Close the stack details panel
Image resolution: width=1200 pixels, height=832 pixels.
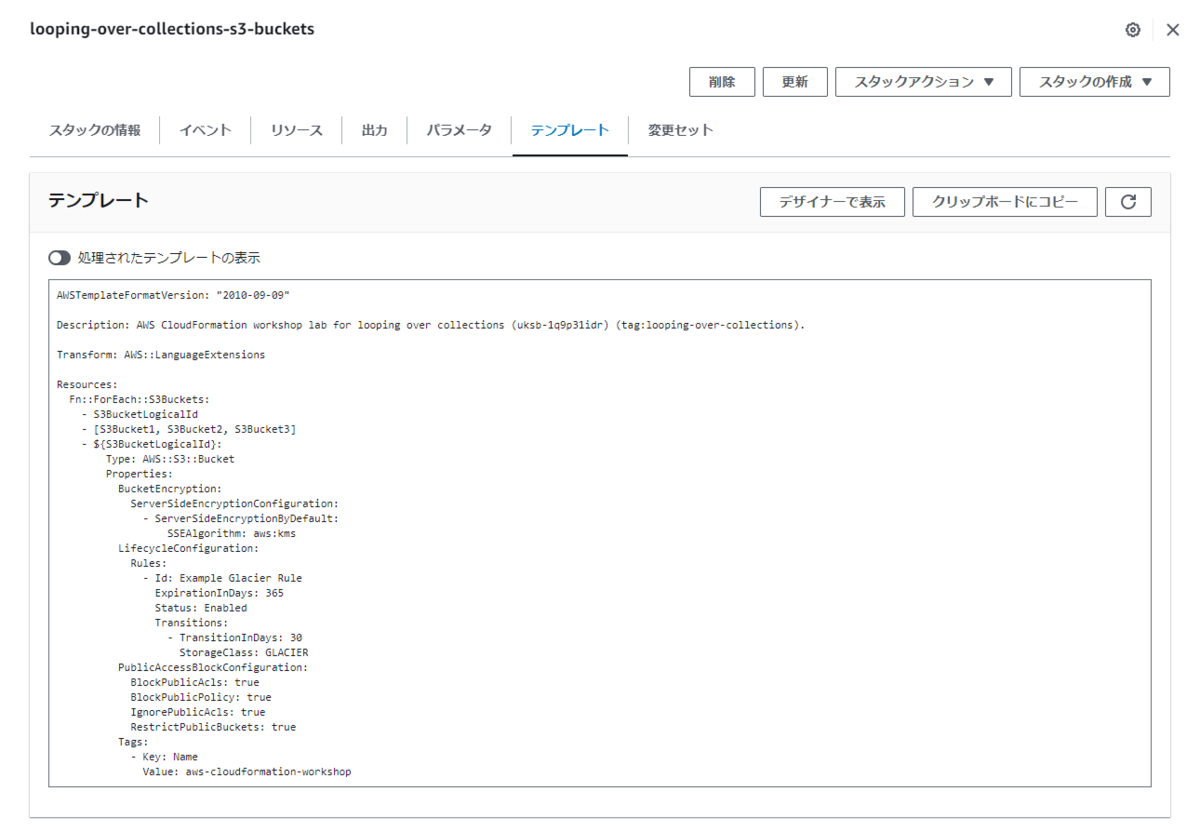click(1172, 30)
